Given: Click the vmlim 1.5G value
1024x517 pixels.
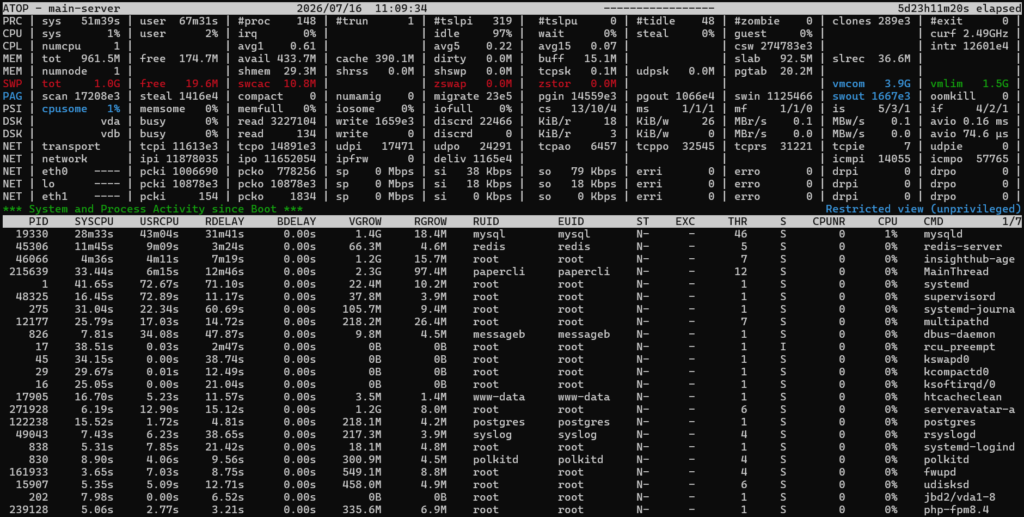Looking at the screenshot, I should 969,84.
